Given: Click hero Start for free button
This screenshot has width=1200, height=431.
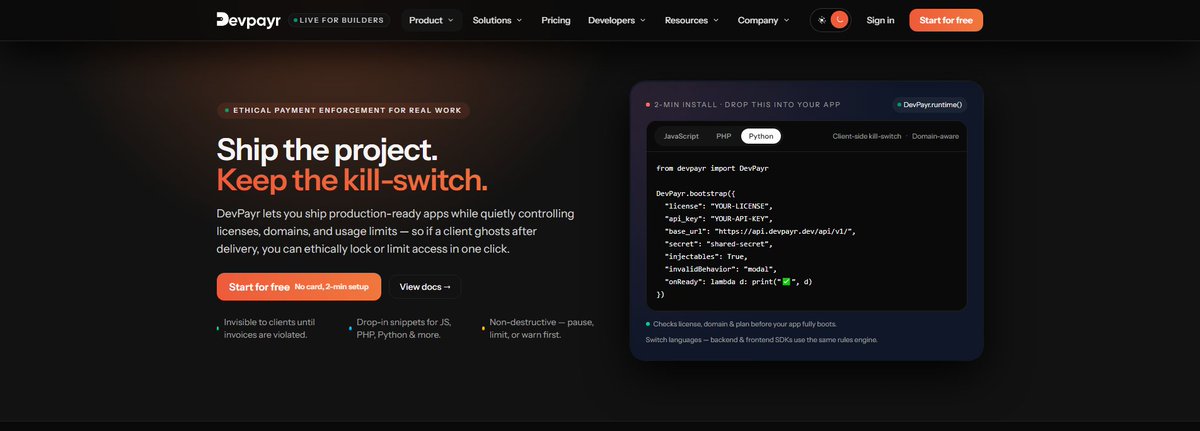Looking at the screenshot, I should 299,287.
